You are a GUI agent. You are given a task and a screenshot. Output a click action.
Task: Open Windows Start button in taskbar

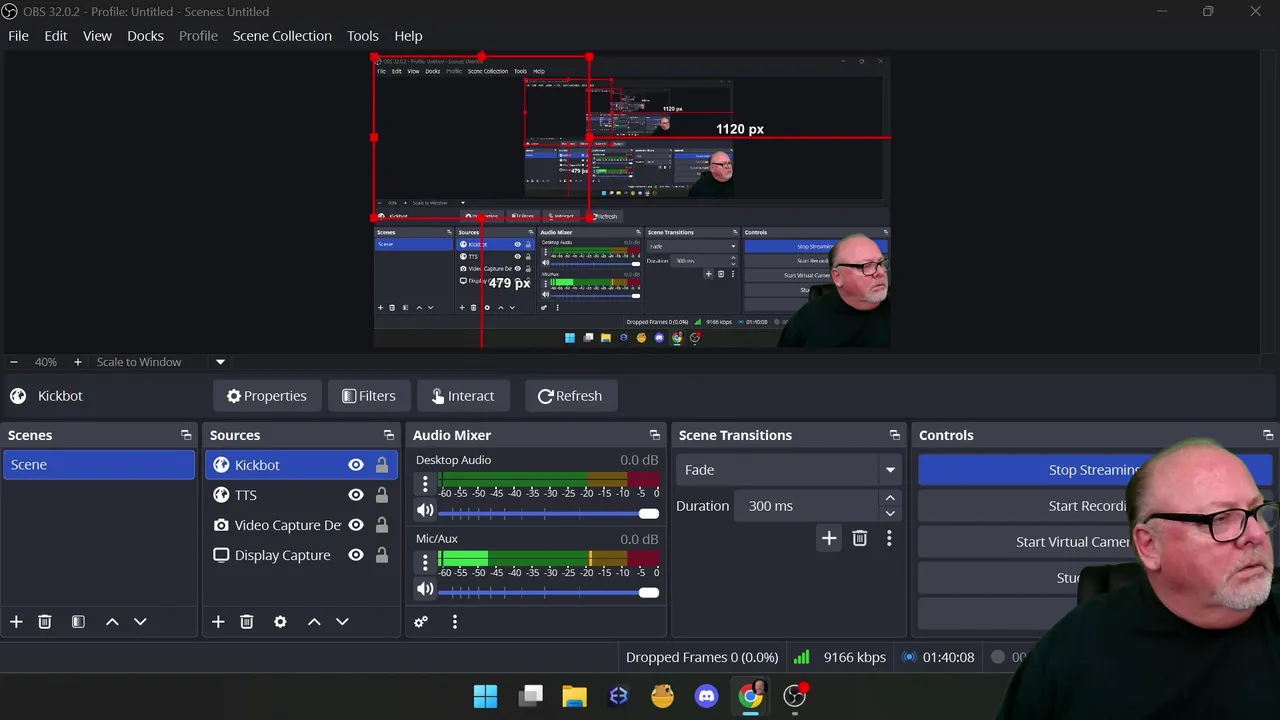(x=485, y=696)
